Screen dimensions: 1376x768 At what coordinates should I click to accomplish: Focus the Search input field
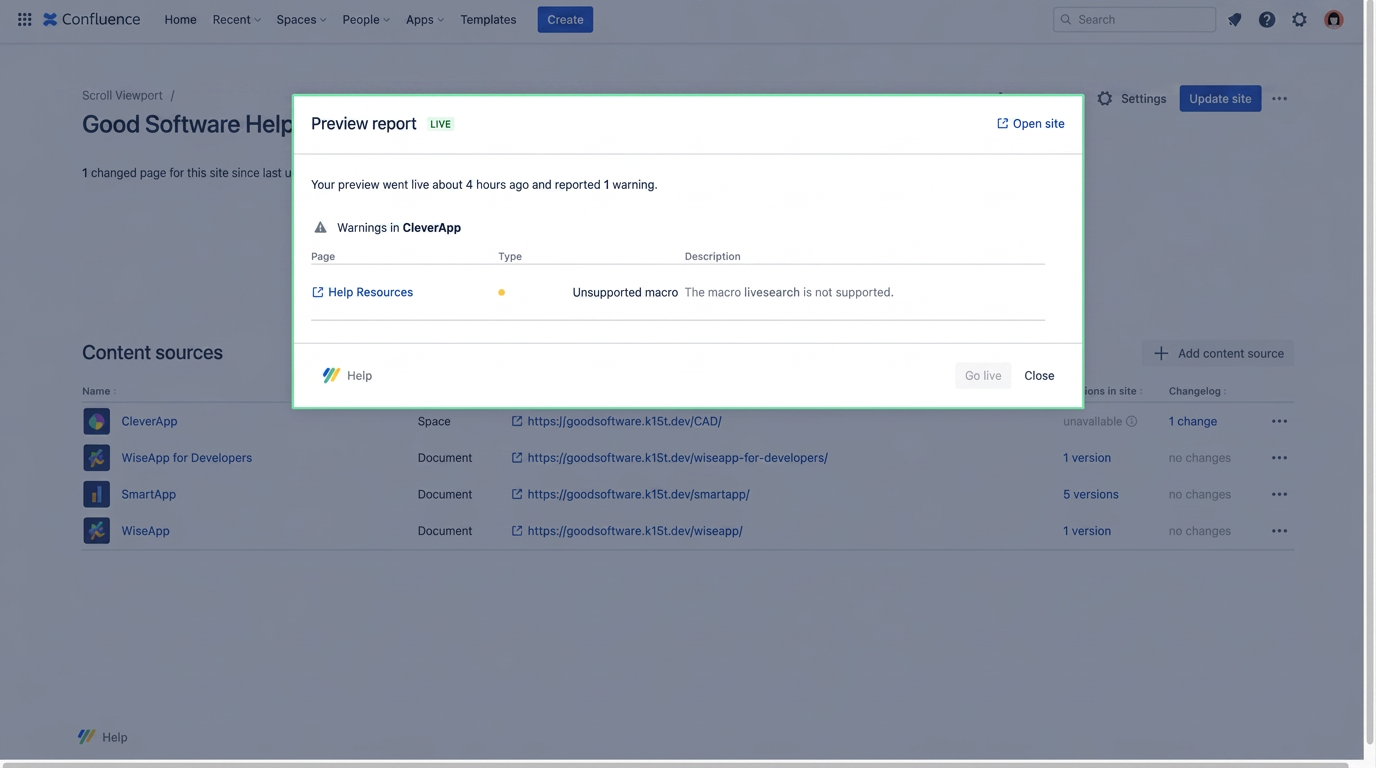click(x=1134, y=19)
